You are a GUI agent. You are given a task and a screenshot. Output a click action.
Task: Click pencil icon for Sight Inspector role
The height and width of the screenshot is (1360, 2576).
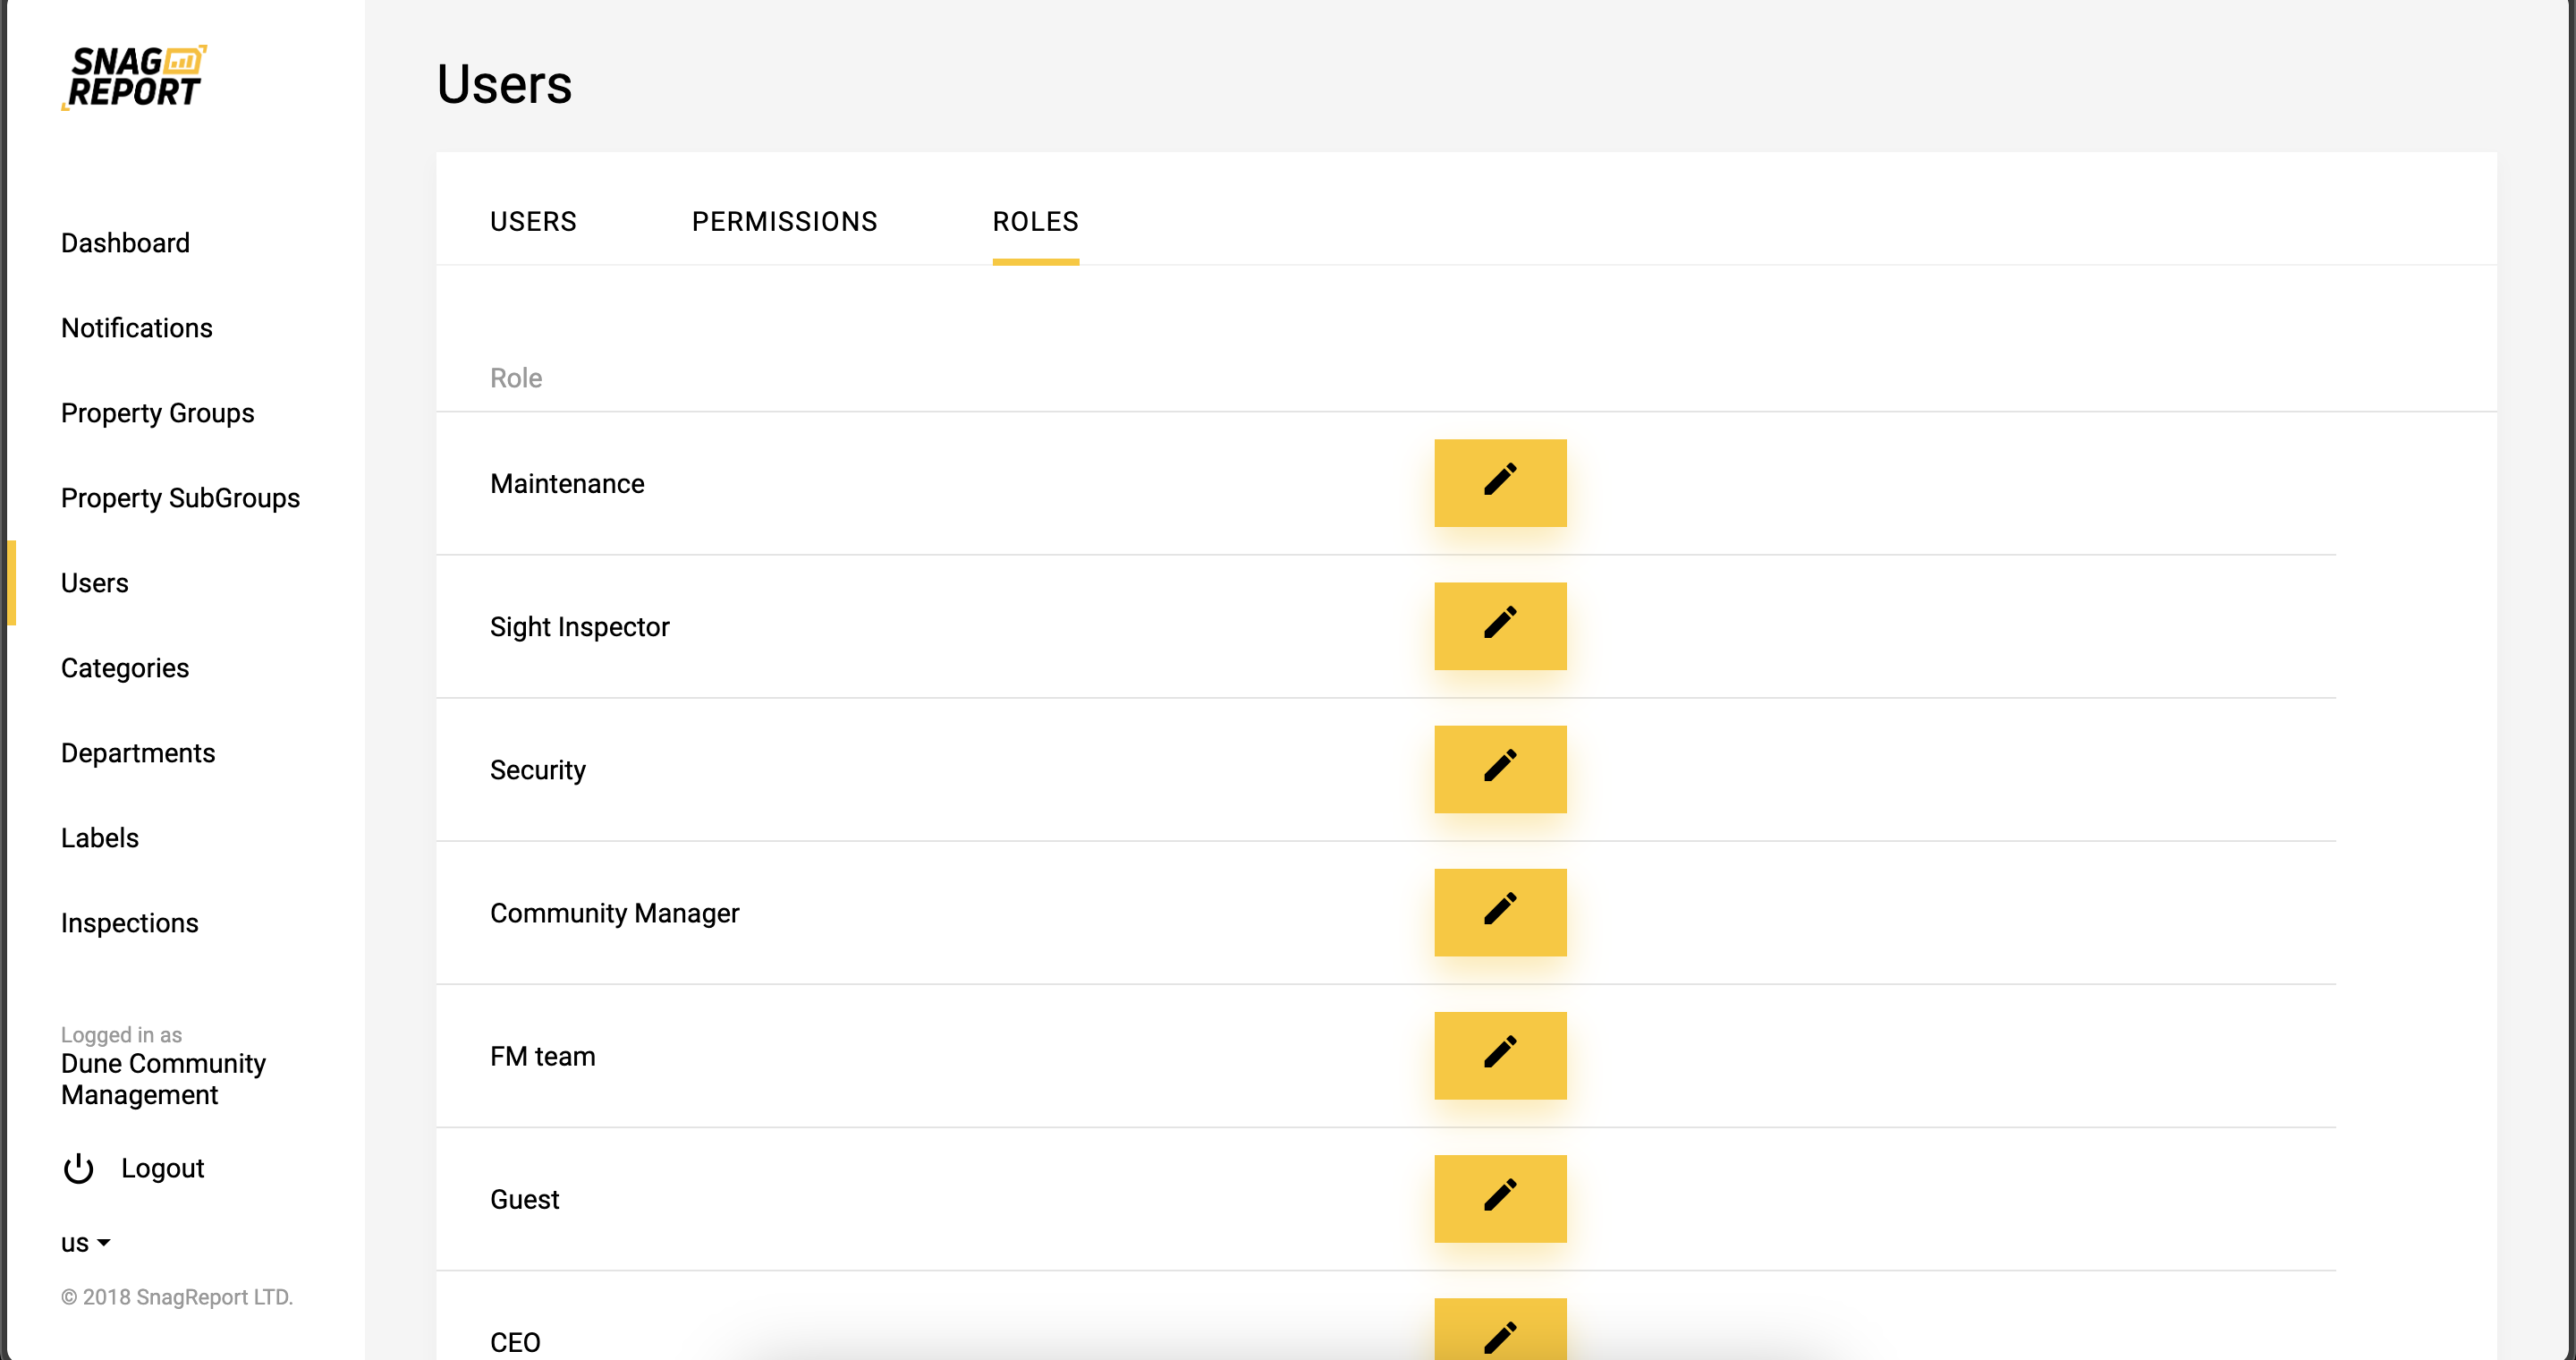tap(1499, 626)
